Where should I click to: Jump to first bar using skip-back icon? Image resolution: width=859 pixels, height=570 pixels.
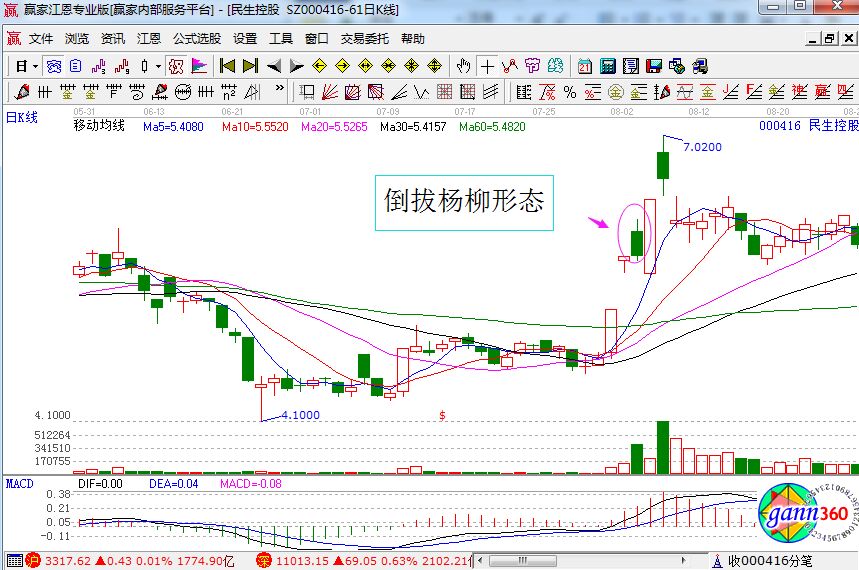(227, 66)
